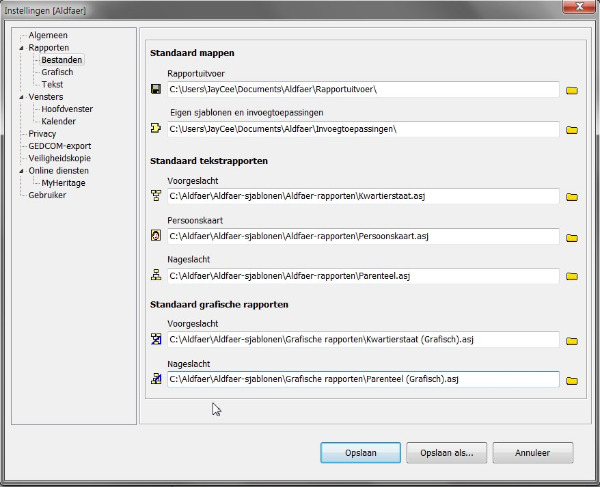The width and height of the screenshot is (600, 487).
Task: Go to GEDCOM-export settings
Action: pos(59,146)
